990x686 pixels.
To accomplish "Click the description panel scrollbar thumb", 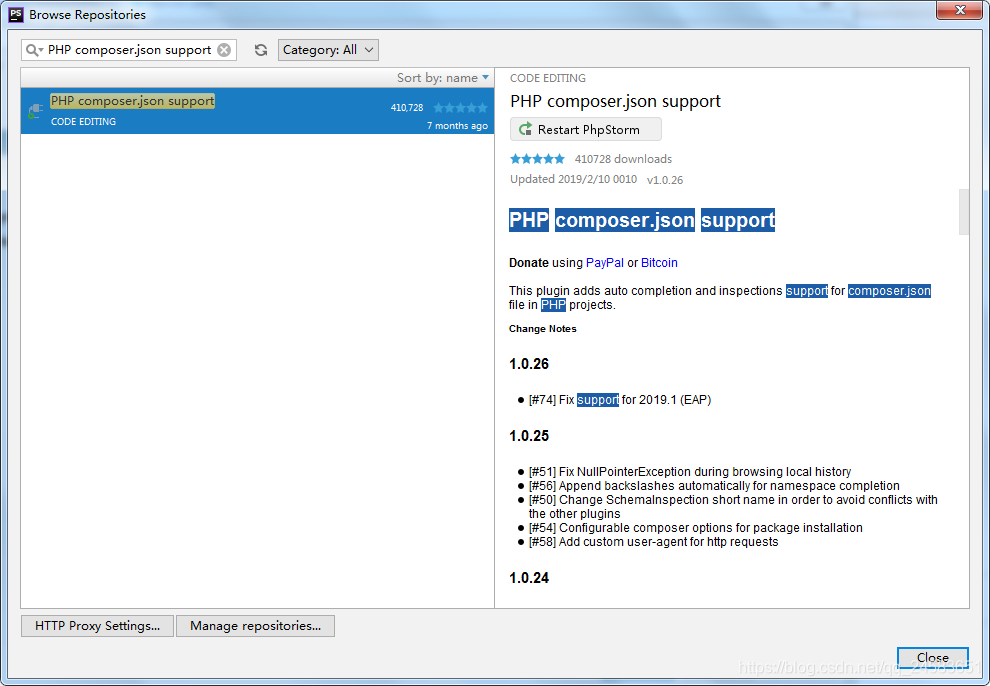I will click(x=963, y=211).
